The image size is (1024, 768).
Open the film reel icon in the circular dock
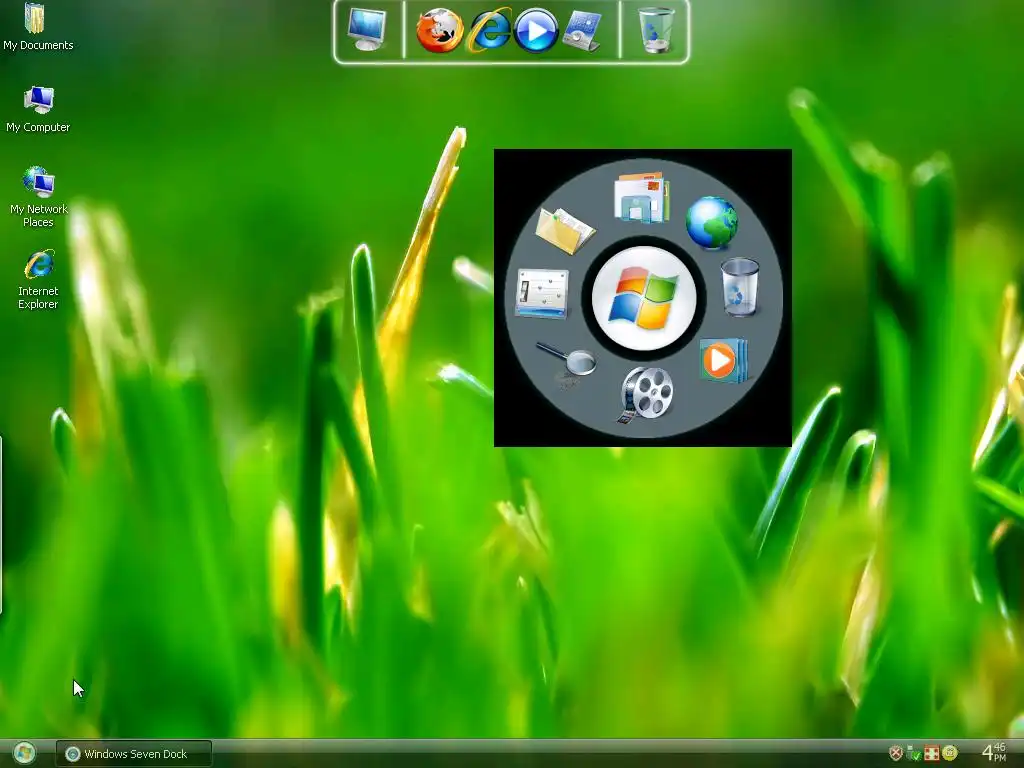click(x=645, y=394)
